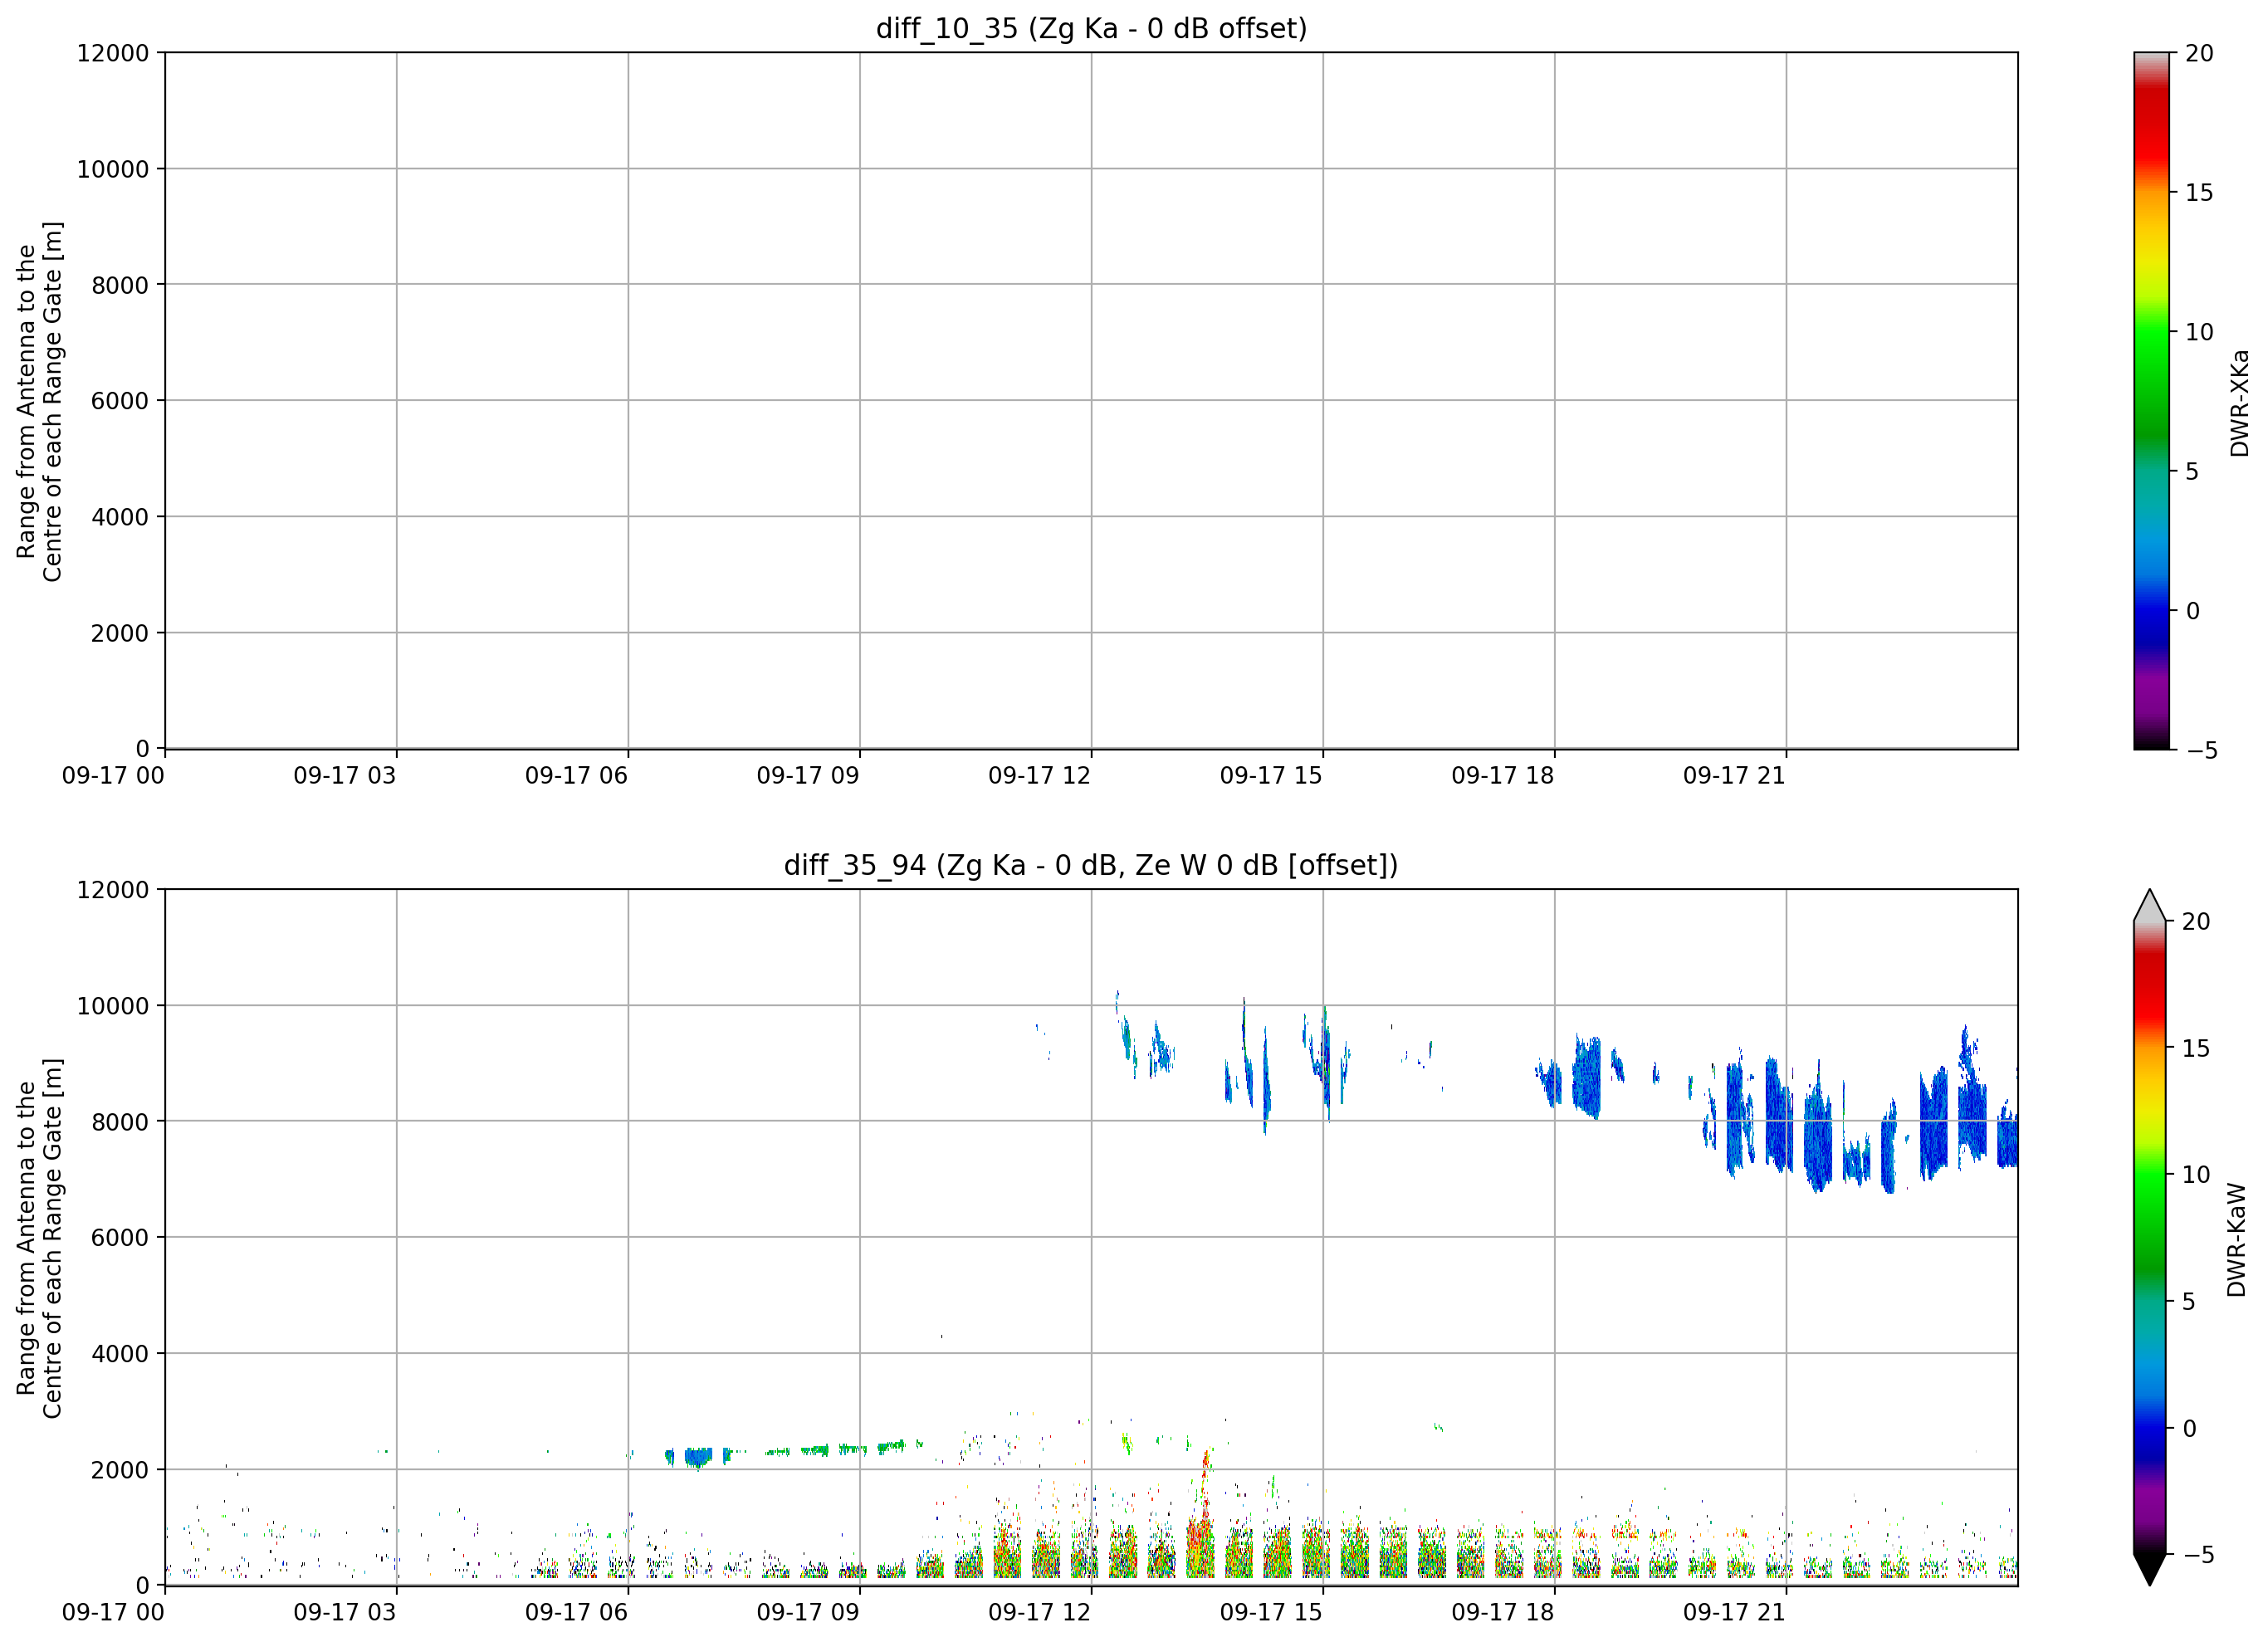Click x-tick "09-17 03" under diff_35_94 plot
Image resolution: width=2268 pixels, height=1642 pixels.
[345, 1612]
